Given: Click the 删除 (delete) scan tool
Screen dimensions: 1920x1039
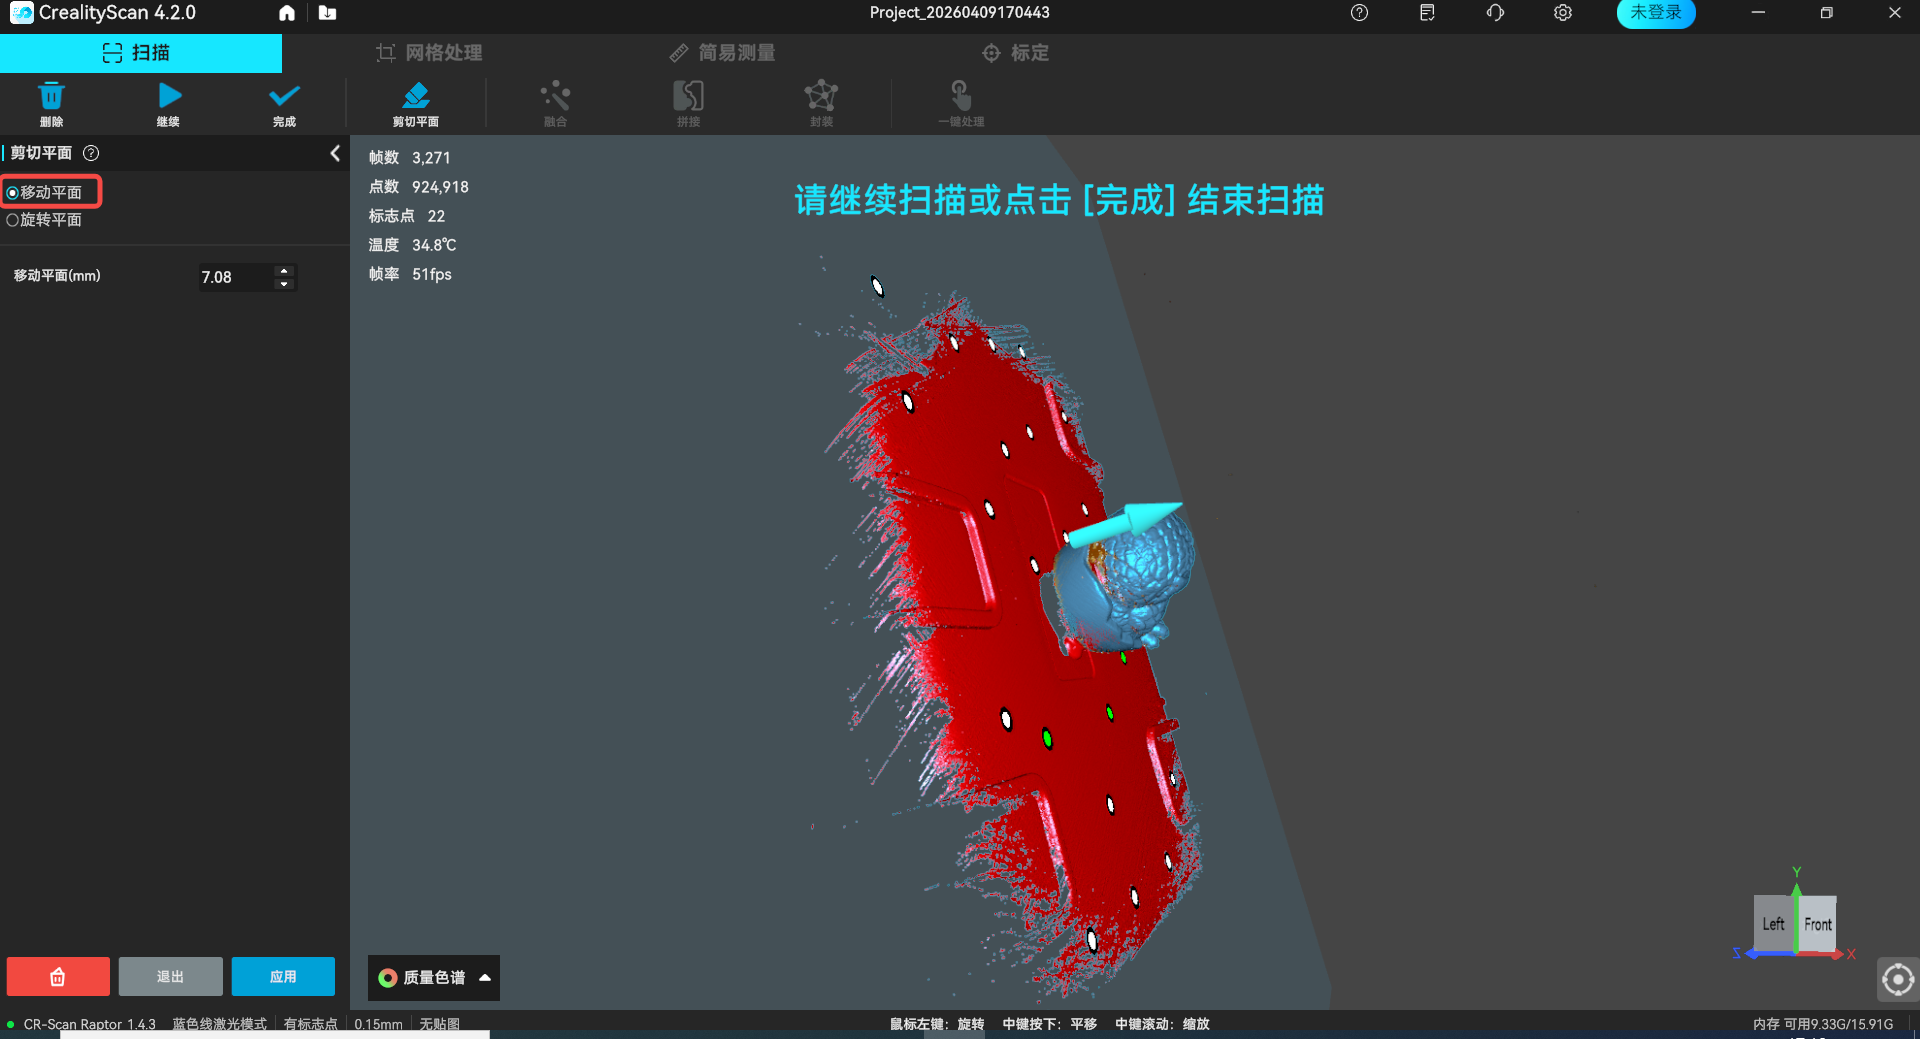Looking at the screenshot, I should point(51,103).
